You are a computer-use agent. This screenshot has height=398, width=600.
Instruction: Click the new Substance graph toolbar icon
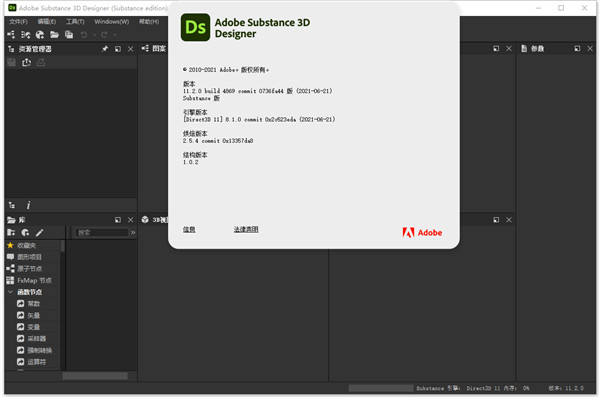11,35
